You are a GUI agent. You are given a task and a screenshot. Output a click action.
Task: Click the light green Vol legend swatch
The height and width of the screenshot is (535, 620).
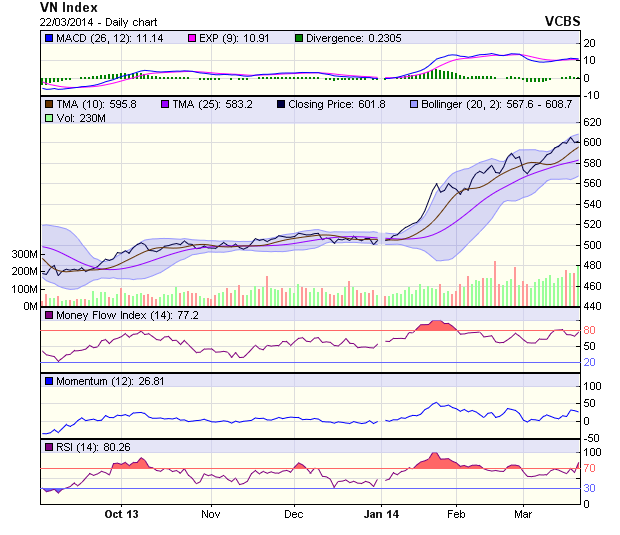pos(47,118)
